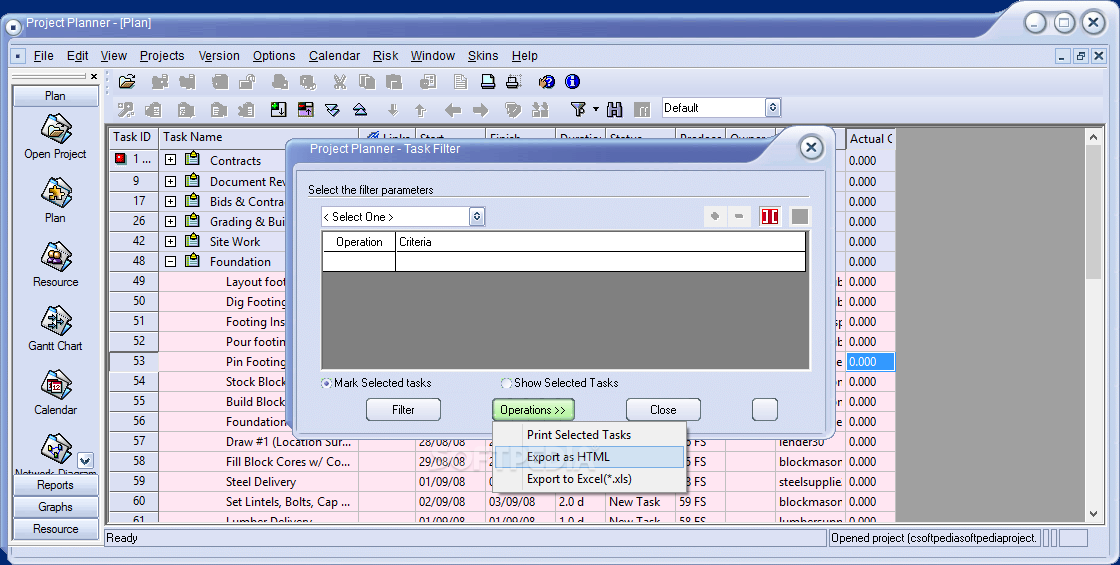Collapse the Foundation task group

coord(170,261)
